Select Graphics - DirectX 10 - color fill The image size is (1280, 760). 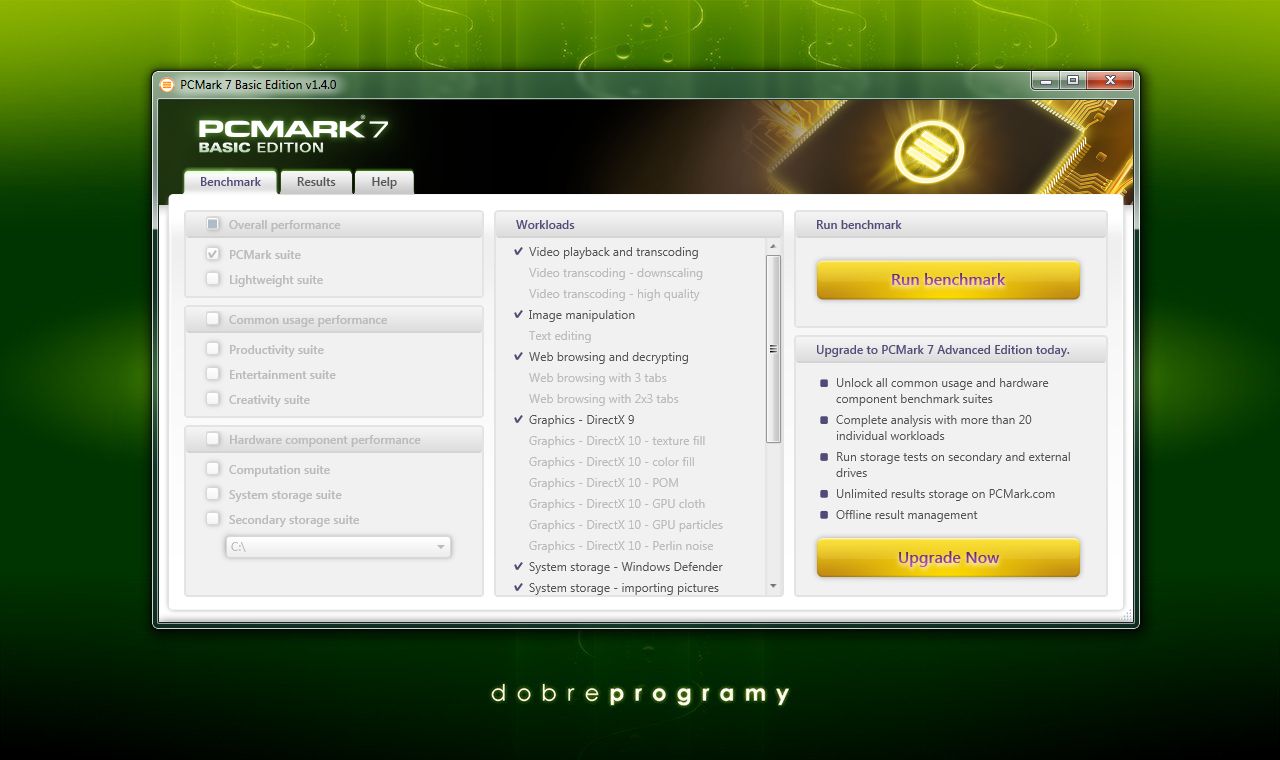point(611,462)
